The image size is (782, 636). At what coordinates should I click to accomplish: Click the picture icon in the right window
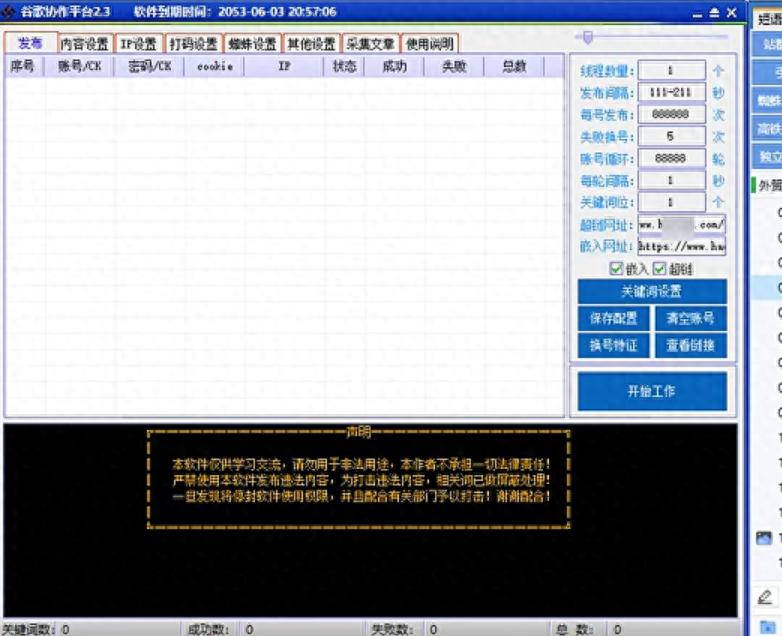[764, 538]
